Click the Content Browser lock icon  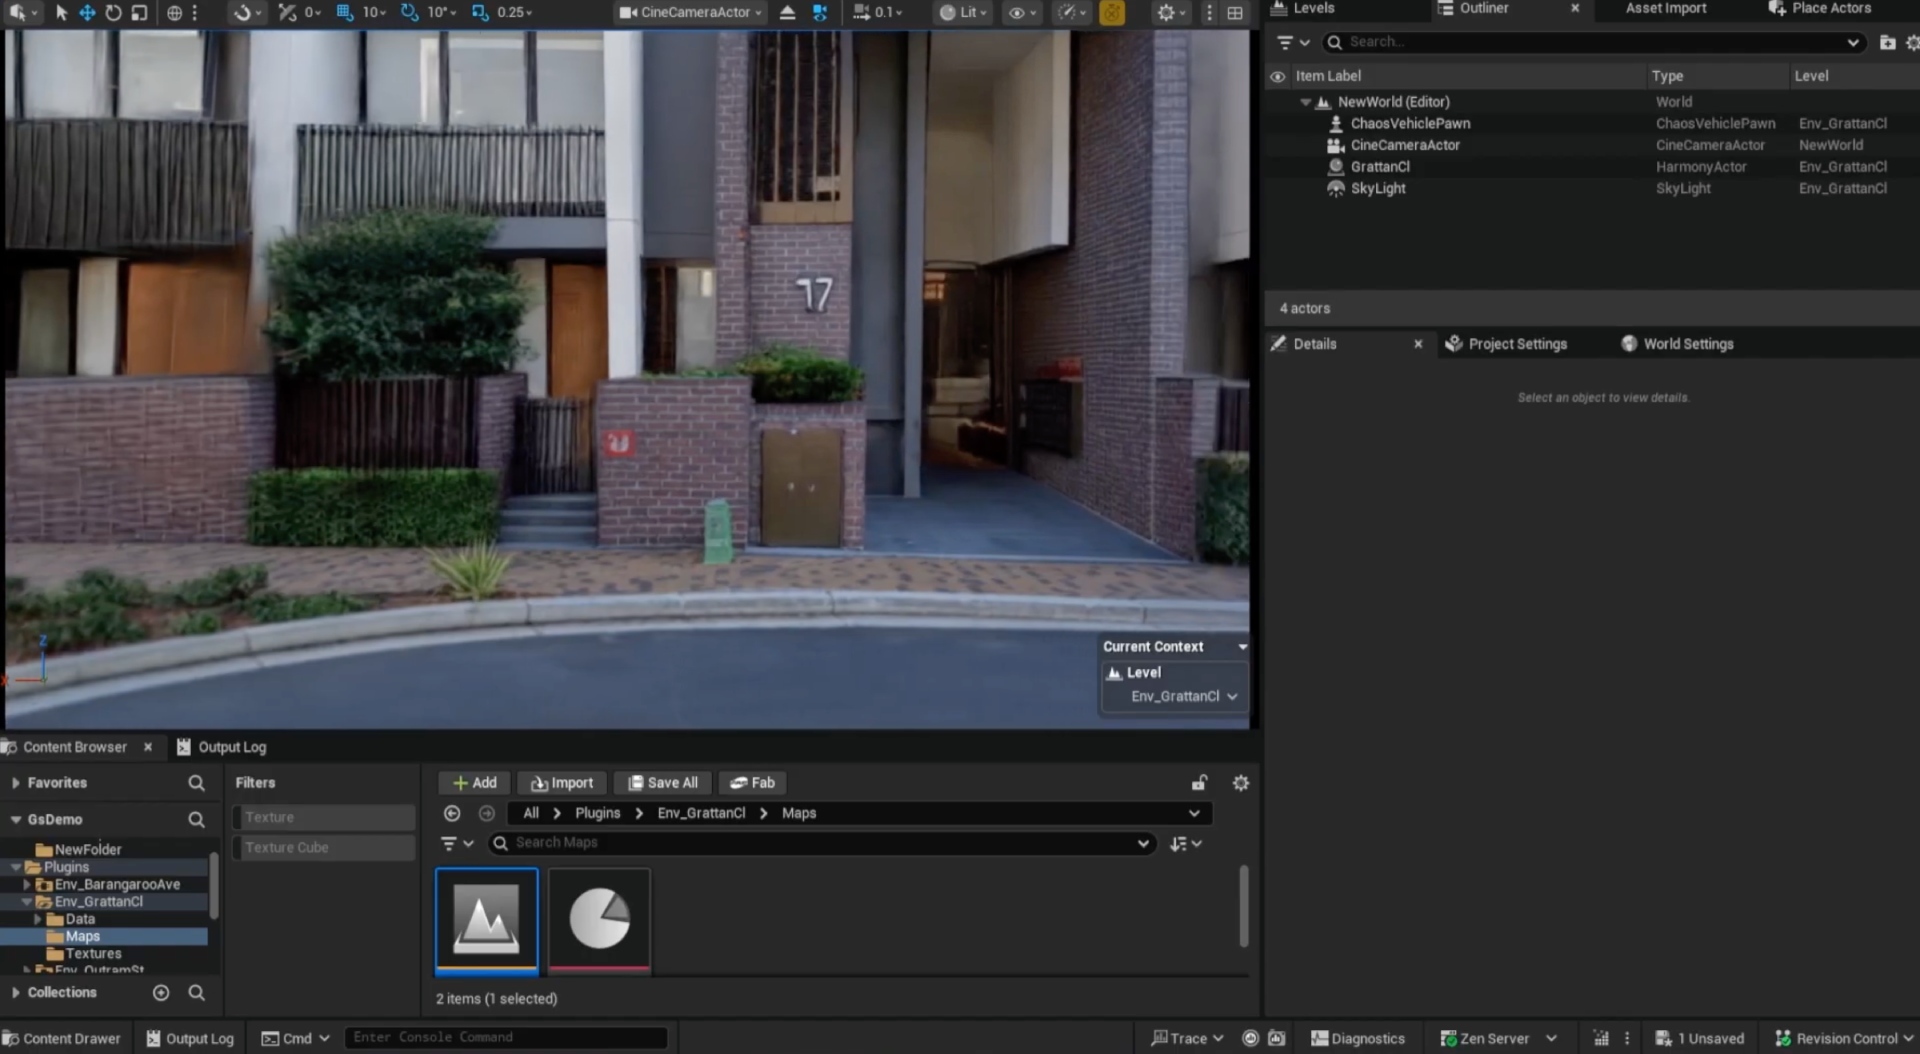coord(1199,783)
